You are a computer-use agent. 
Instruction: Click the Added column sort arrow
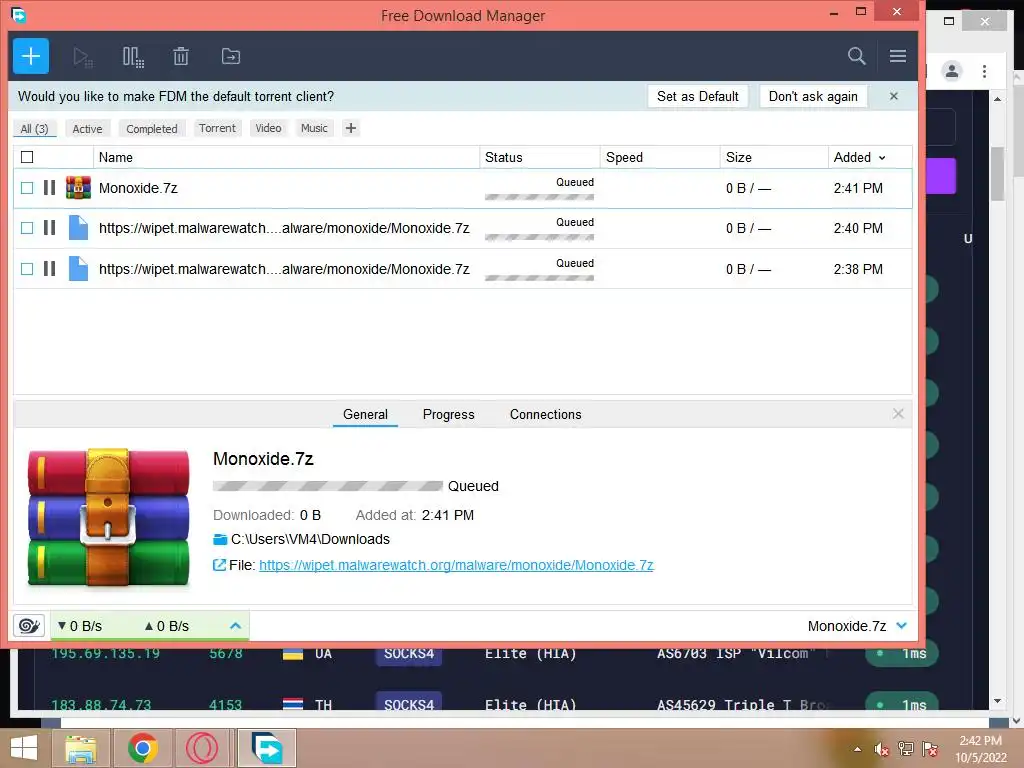[882, 158]
